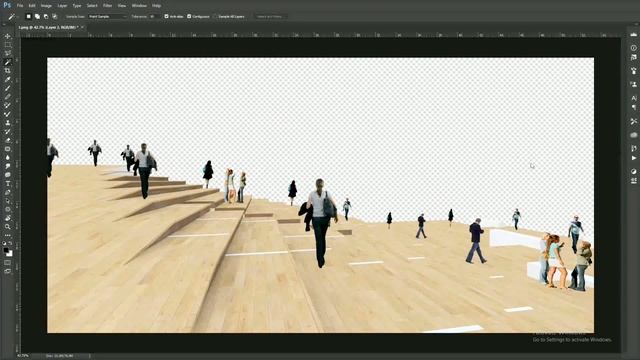Image resolution: width=640 pixels, height=360 pixels.
Task: Select the Crop tool
Action: coord(7,71)
